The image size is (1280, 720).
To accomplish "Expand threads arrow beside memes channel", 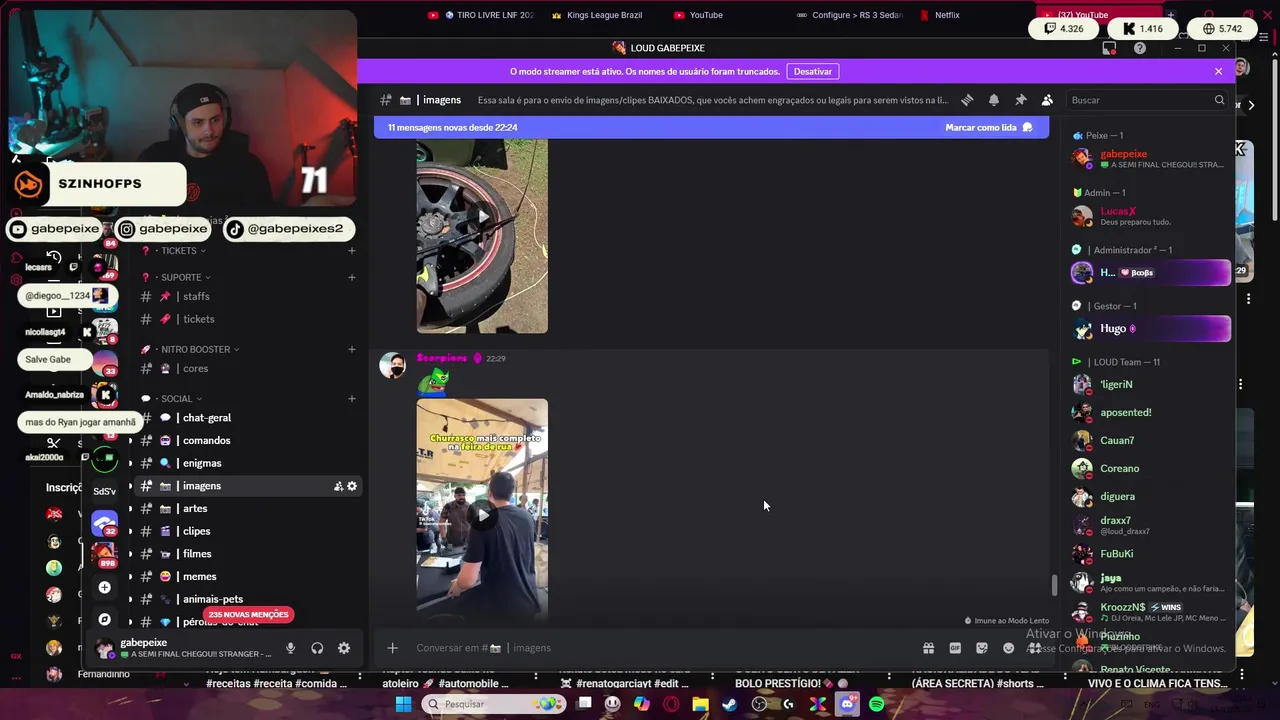I will [x=130, y=577].
